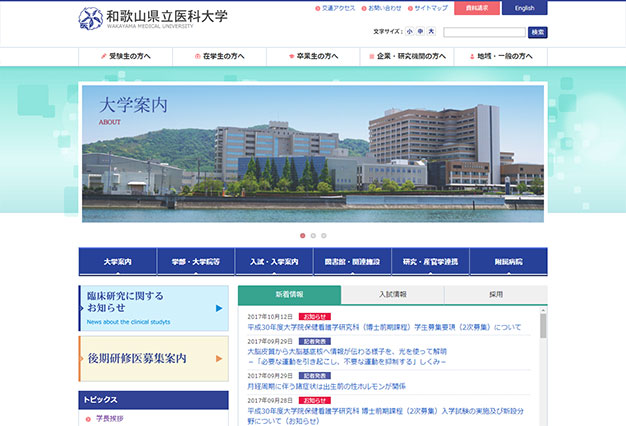Open the 交通アクセス link in the header
The image size is (626, 426).
click(335, 9)
